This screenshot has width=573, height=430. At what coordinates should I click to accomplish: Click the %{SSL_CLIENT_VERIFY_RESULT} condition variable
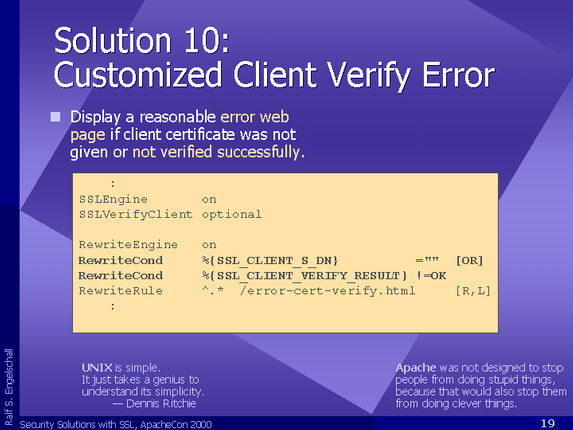tap(304, 276)
